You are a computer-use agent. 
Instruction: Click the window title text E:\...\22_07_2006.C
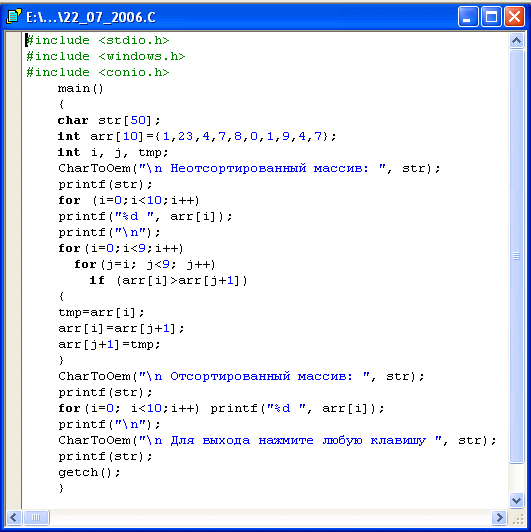pyautogui.click(x=91, y=17)
